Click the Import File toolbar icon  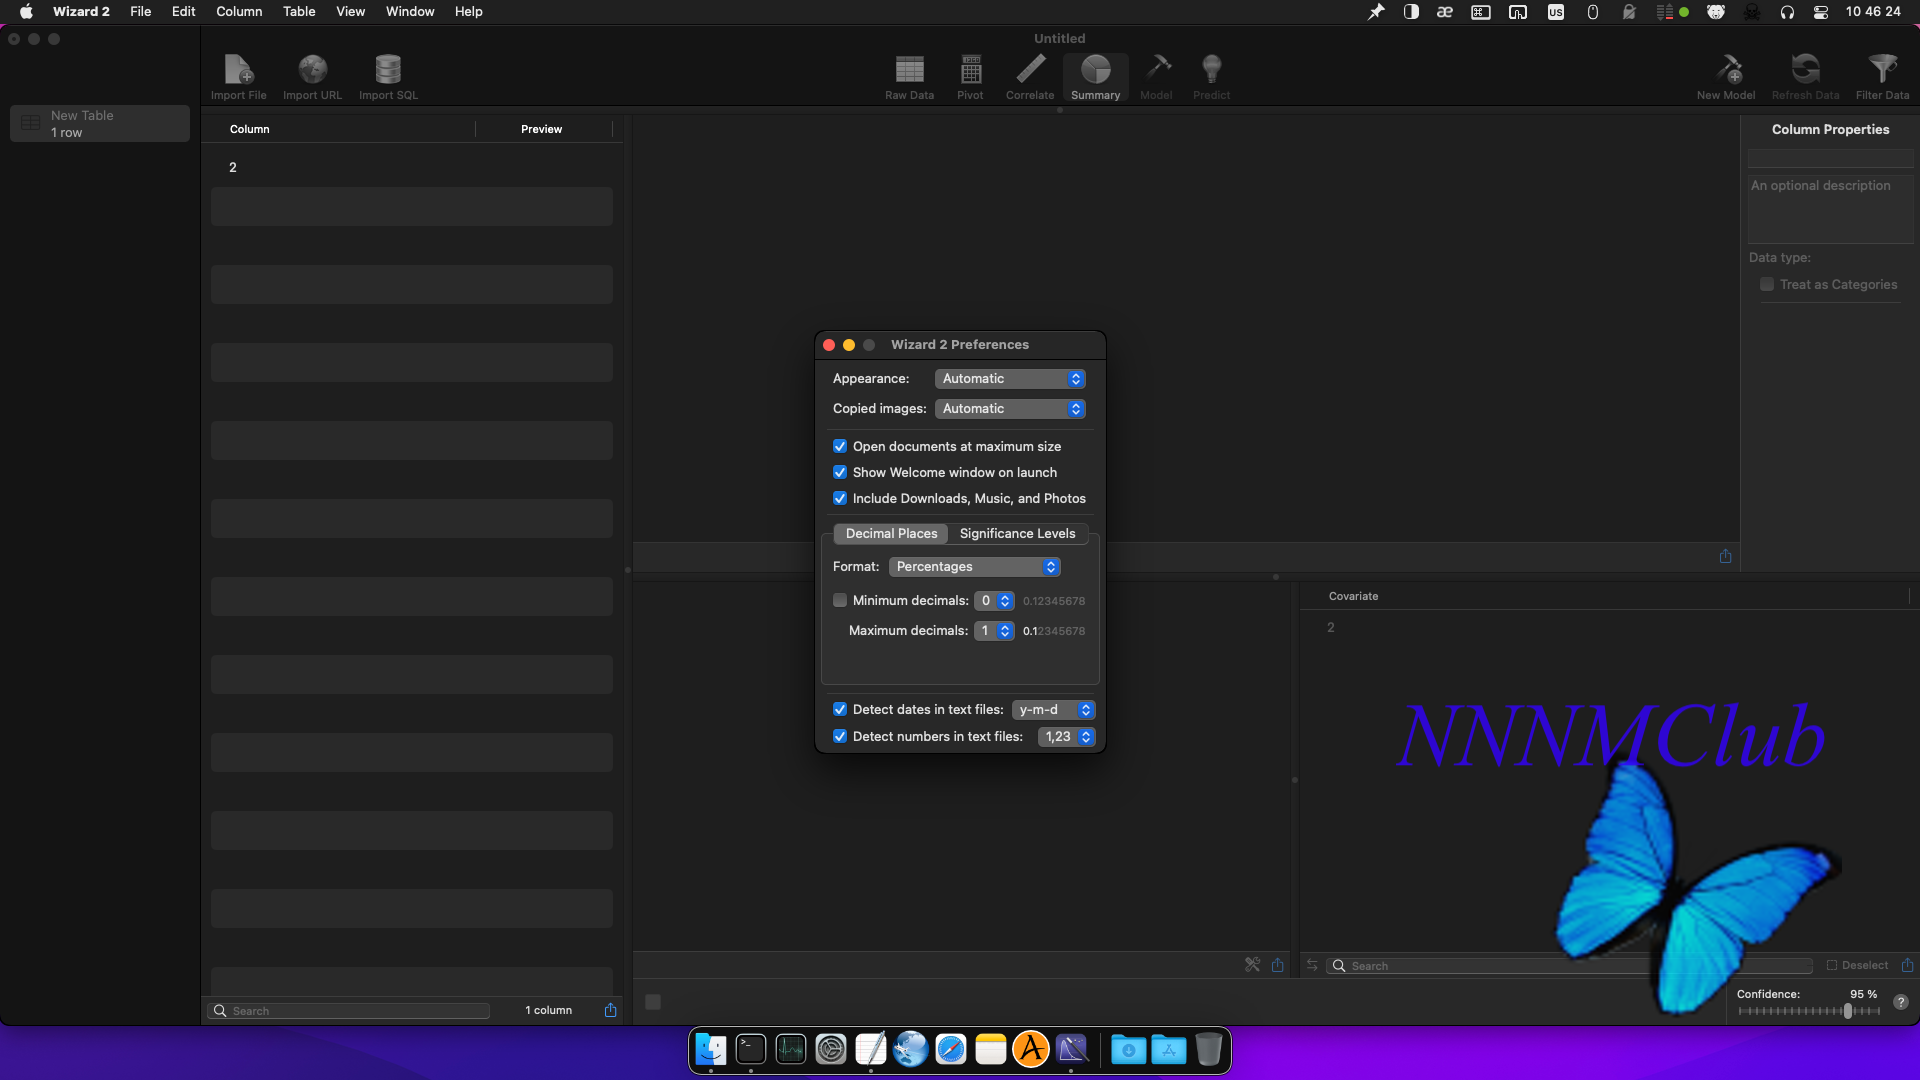(238, 77)
